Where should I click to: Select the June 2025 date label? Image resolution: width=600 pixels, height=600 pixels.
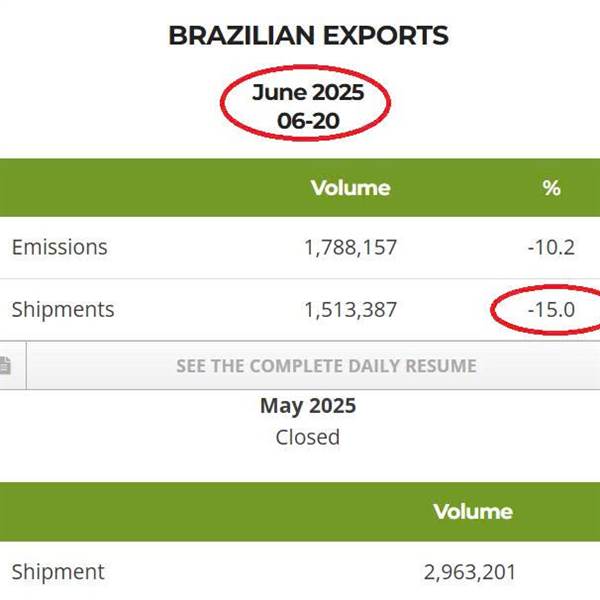[x=308, y=93]
